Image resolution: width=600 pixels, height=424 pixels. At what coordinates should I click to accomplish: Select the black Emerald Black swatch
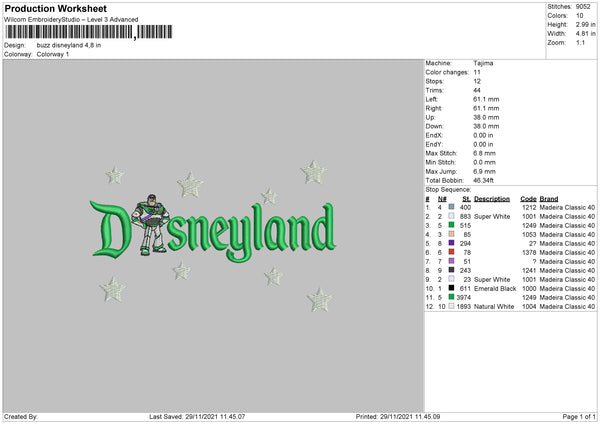pyautogui.click(x=451, y=288)
